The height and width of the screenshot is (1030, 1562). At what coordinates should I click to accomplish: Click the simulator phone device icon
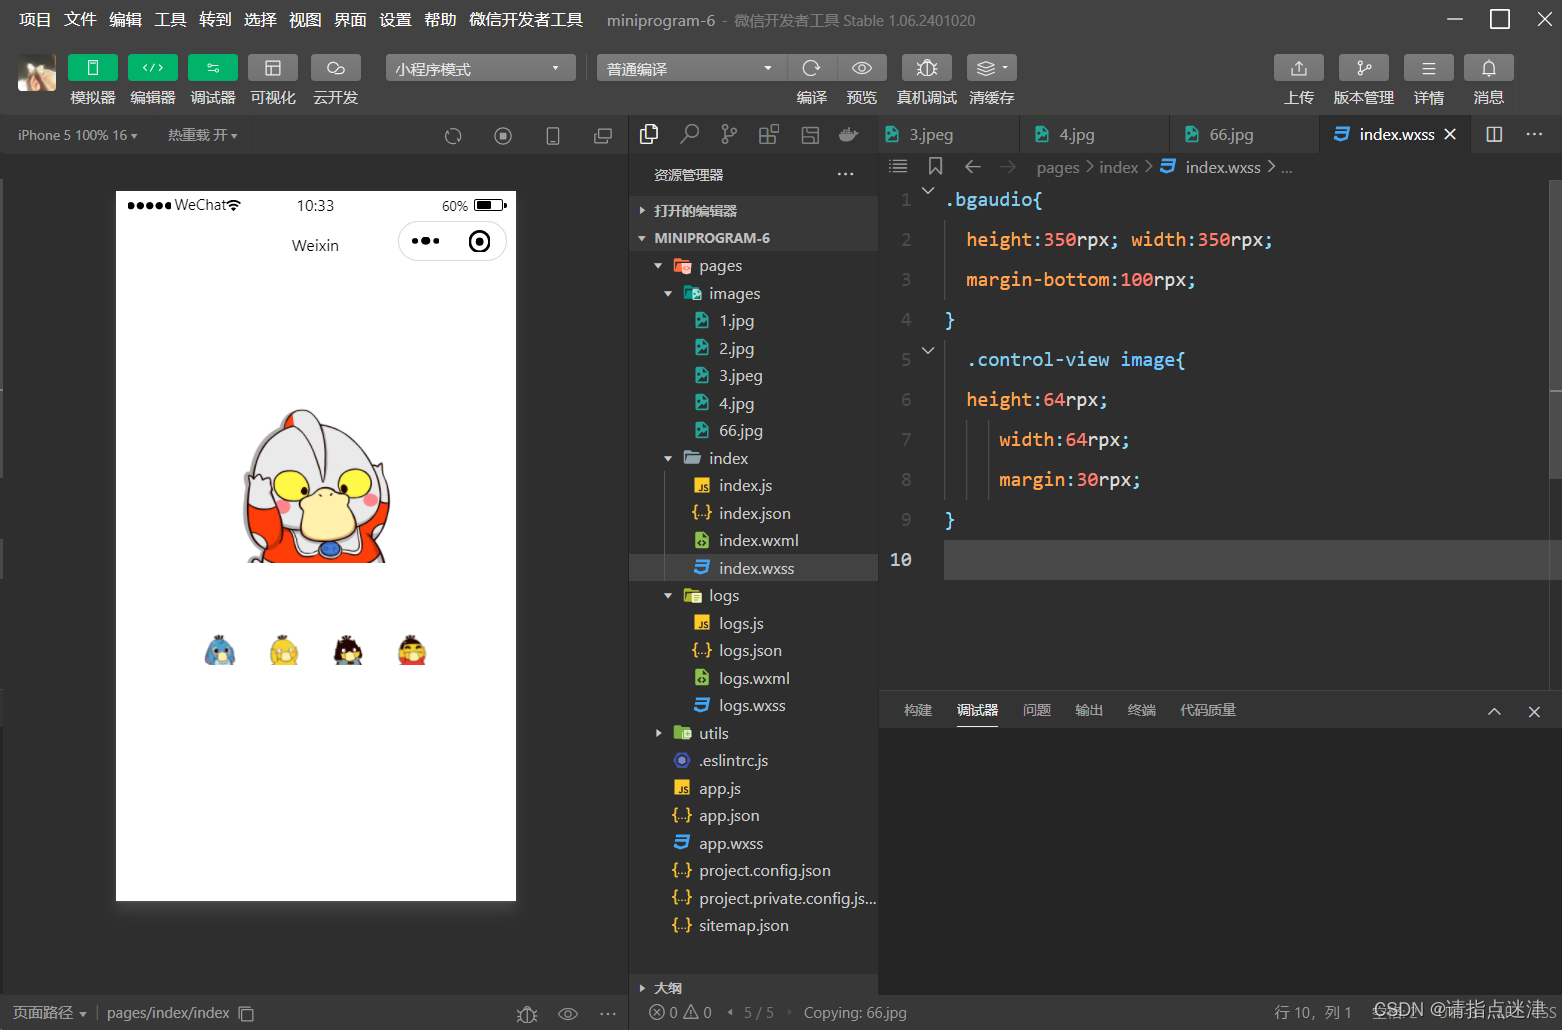pyautogui.click(x=553, y=136)
